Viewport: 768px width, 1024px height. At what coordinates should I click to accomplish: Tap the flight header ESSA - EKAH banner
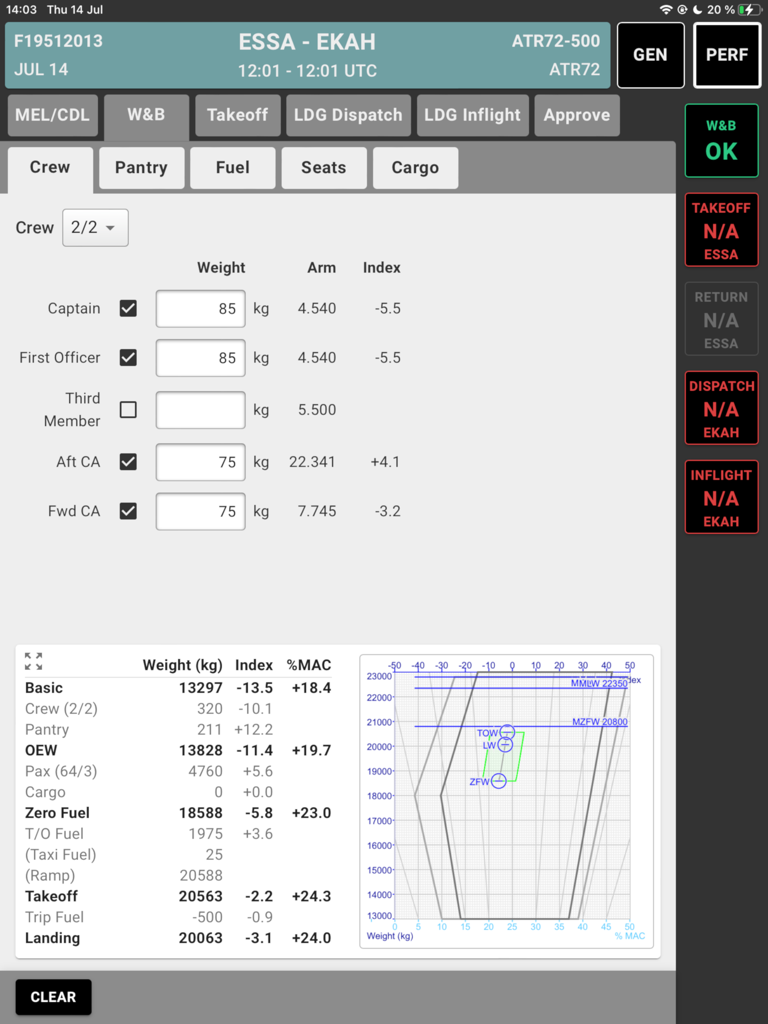[x=306, y=55]
